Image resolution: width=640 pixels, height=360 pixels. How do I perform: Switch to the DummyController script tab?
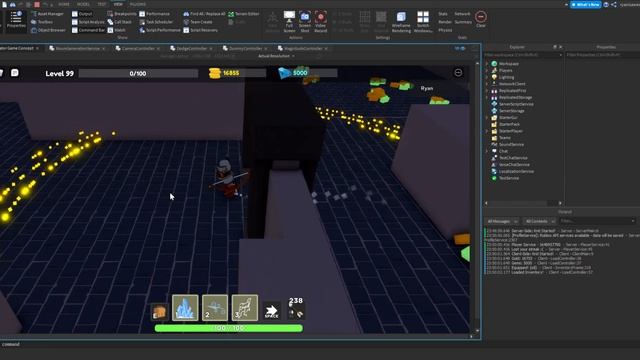[245, 49]
